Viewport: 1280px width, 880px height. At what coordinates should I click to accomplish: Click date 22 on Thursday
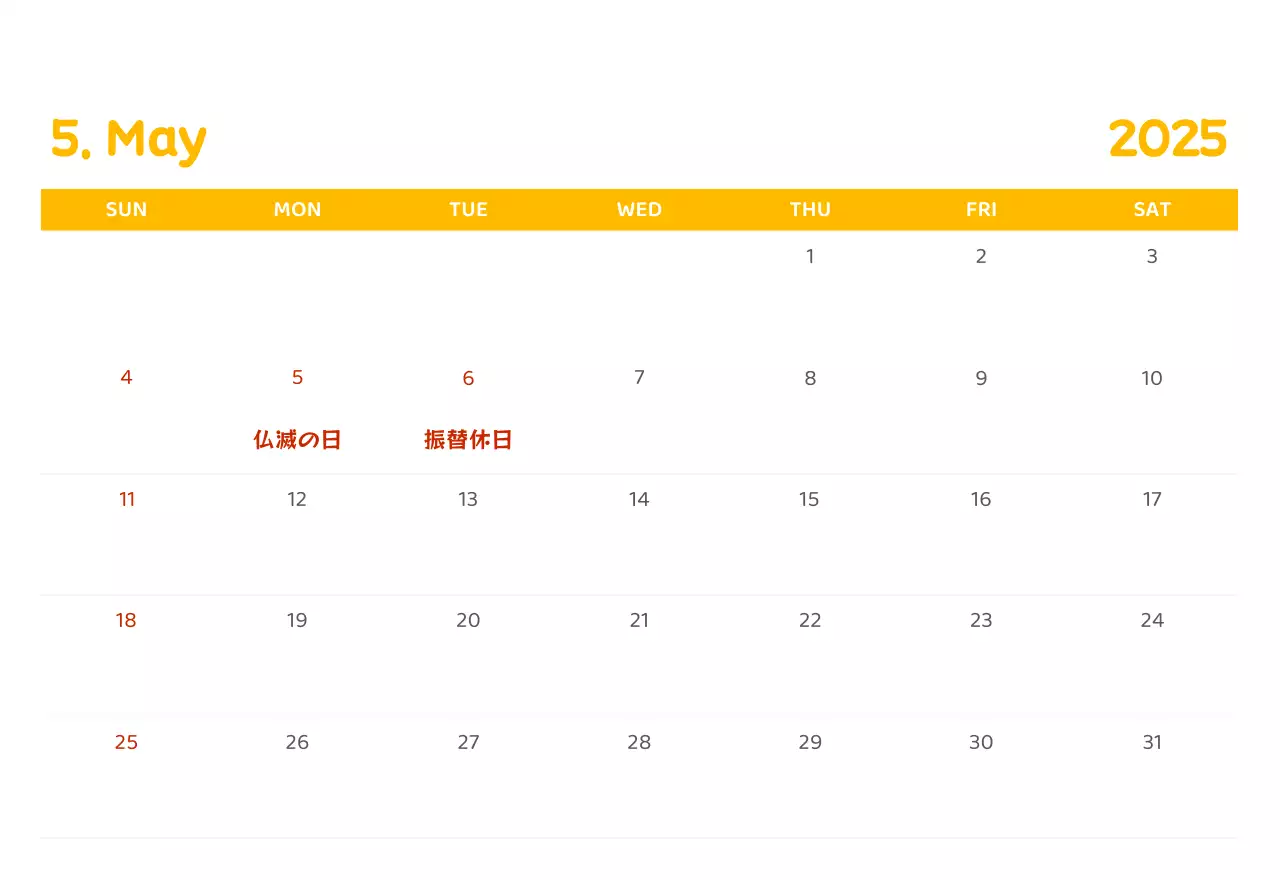(810, 621)
